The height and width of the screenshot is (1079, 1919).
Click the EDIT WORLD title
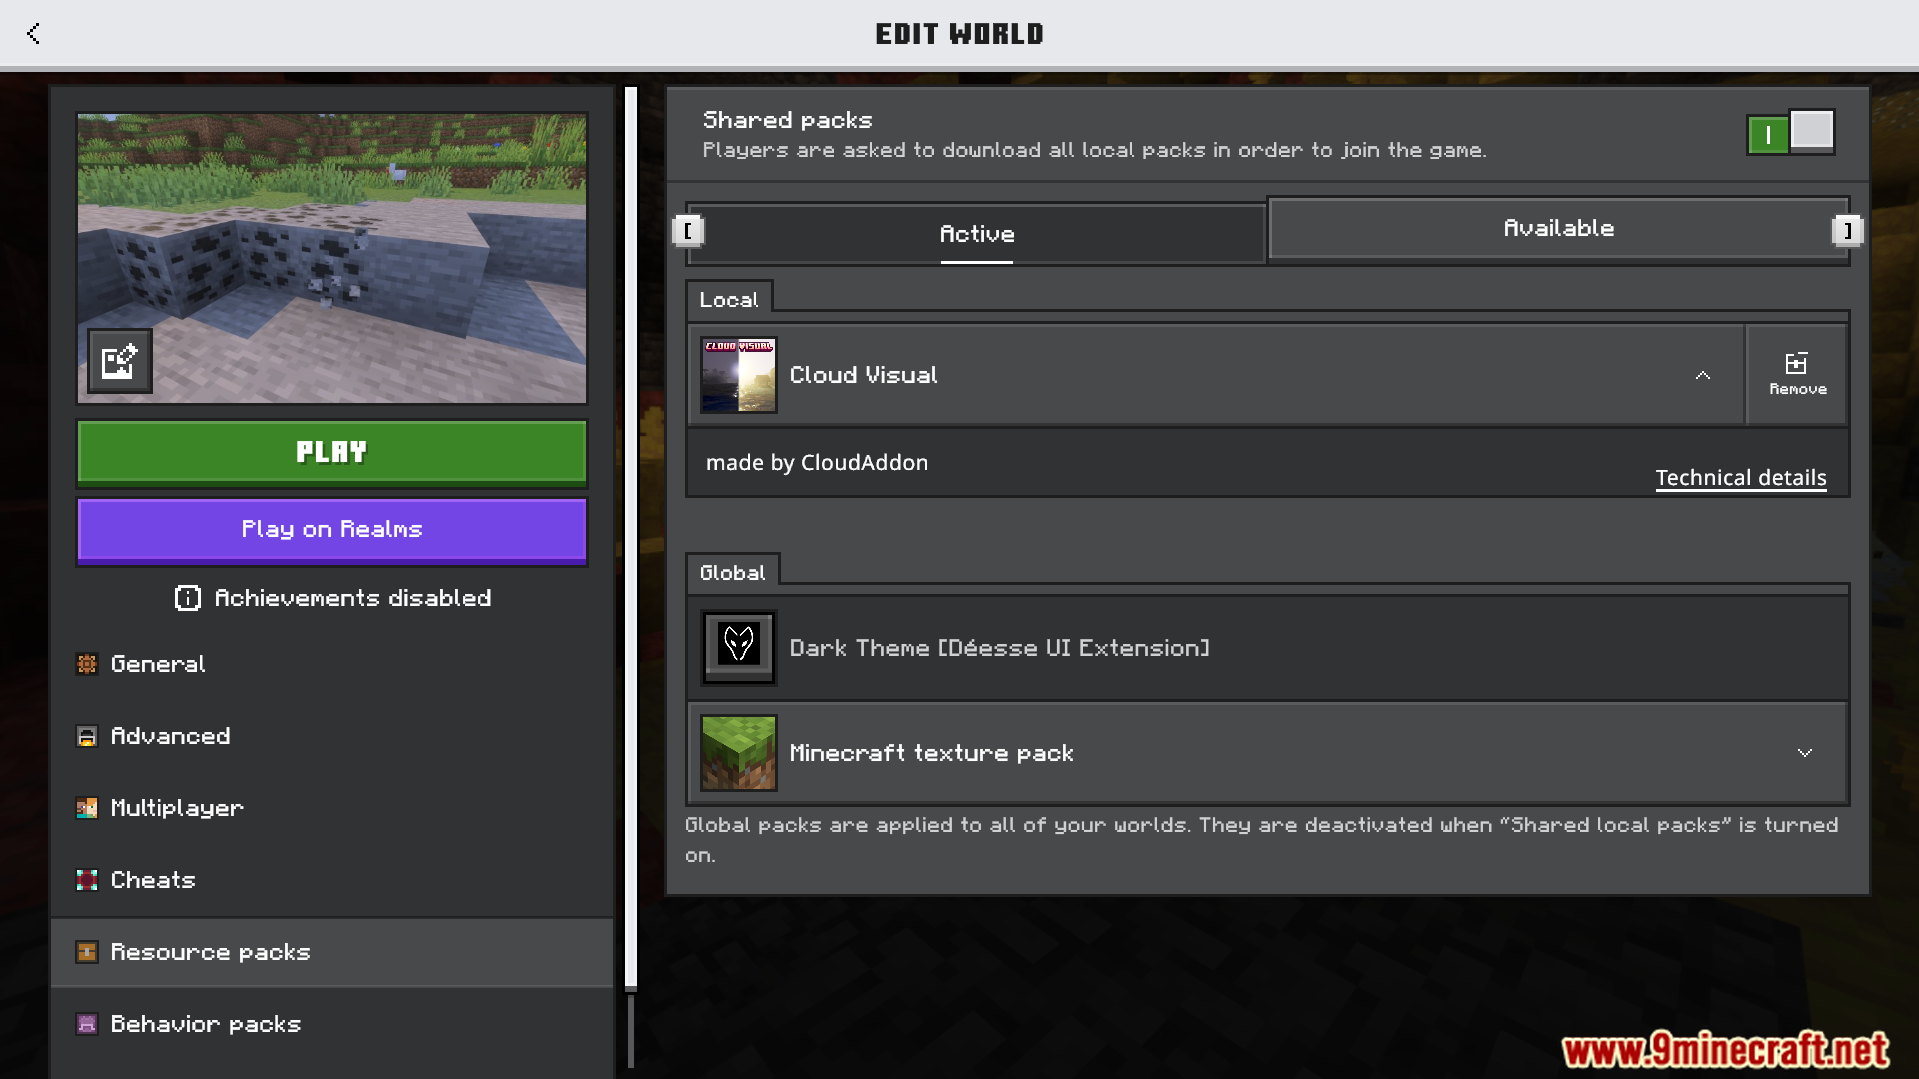pyautogui.click(x=959, y=34)
